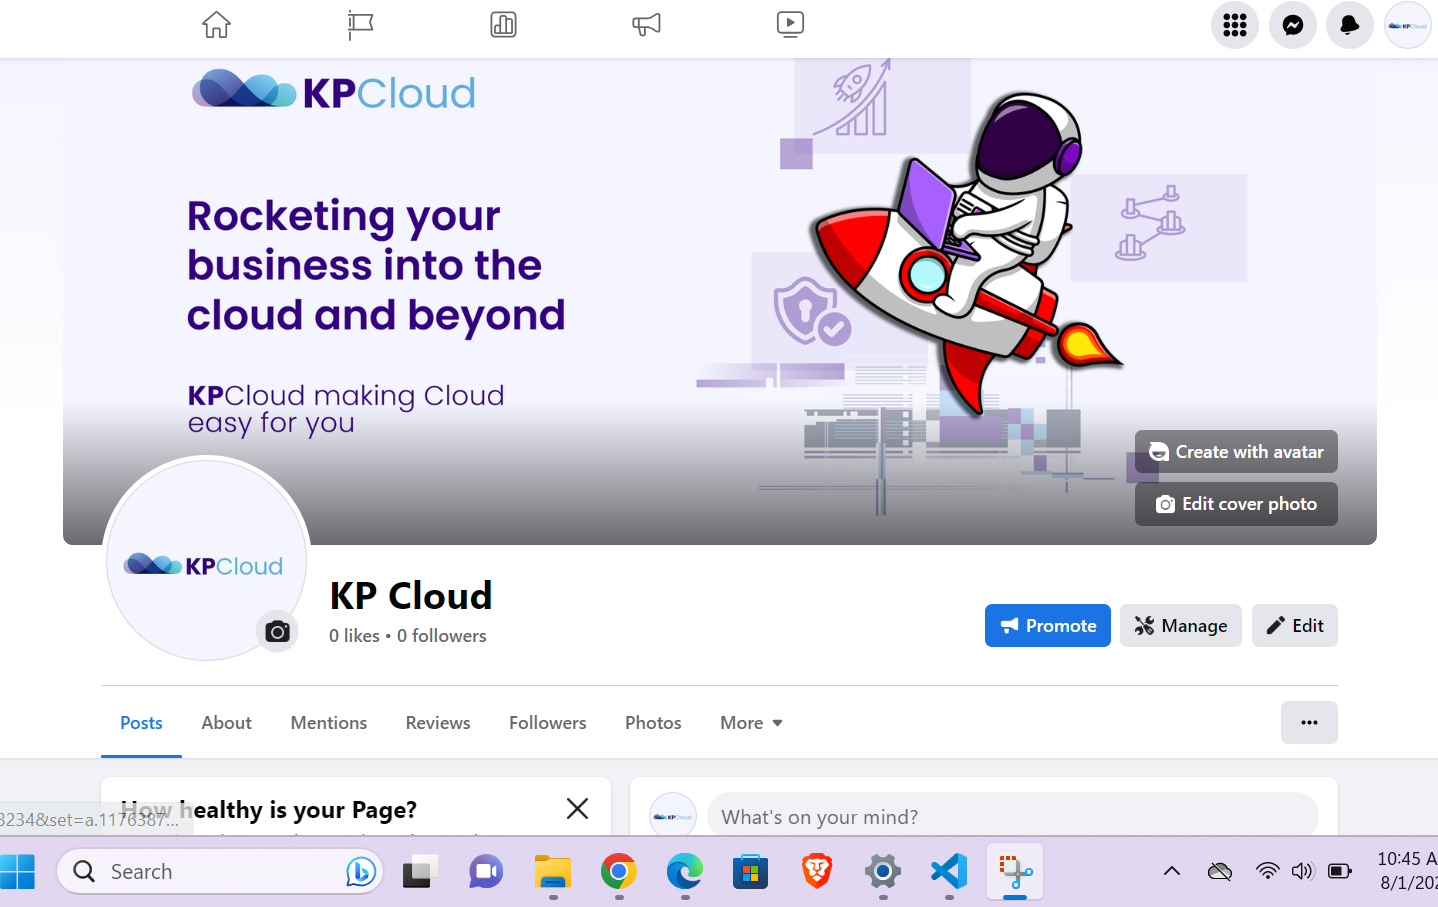Open File Explorer from the taskbar
1438x907 pixels.
[x=552, y=872]
